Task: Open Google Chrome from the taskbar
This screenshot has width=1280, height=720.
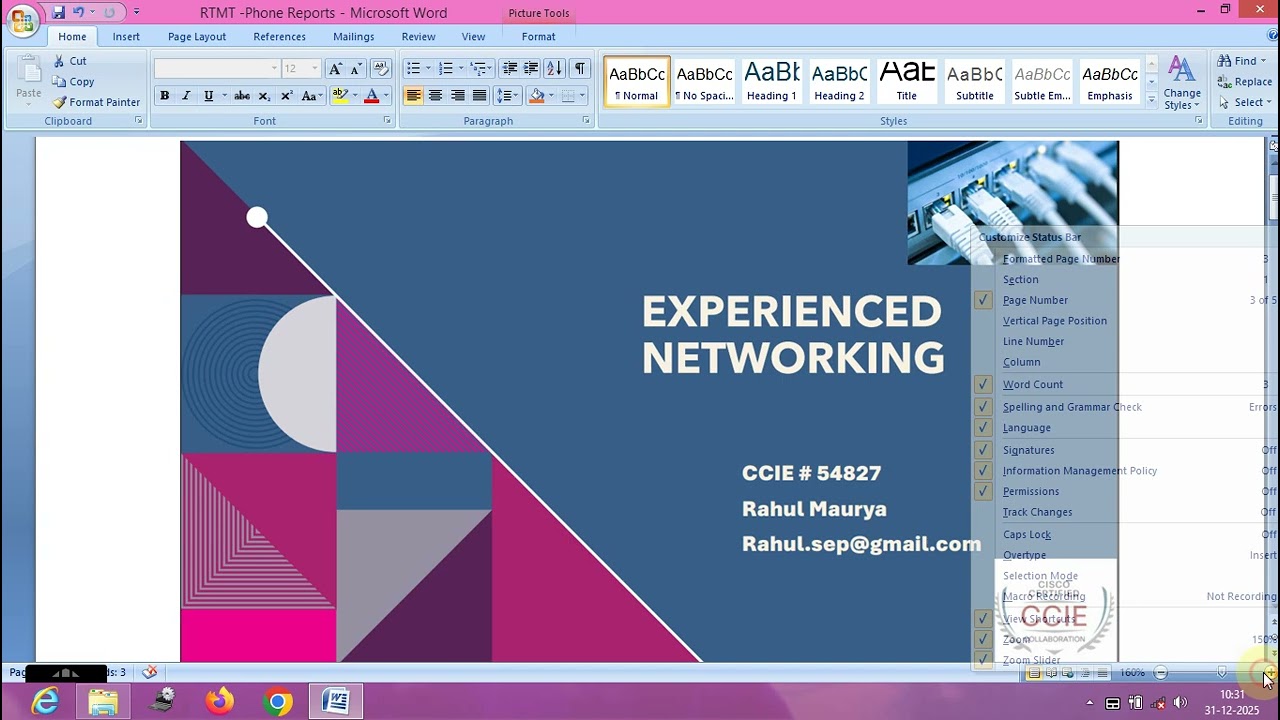Action: (x=278, y=703)
